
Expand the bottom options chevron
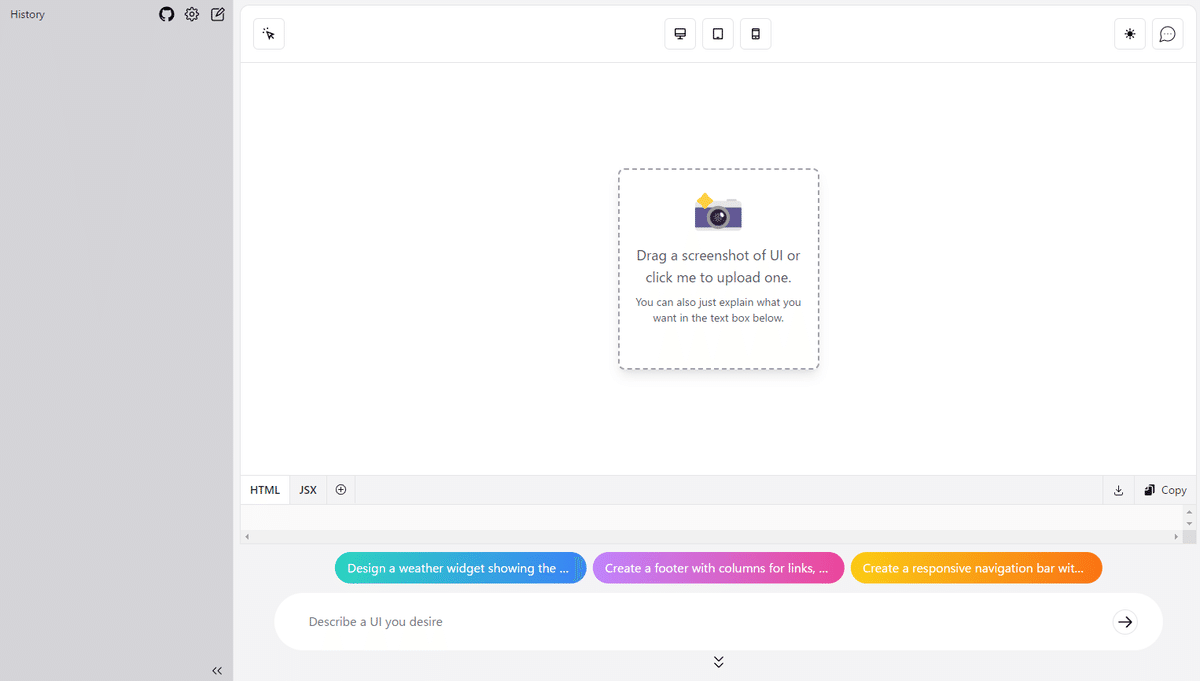click(x=718, y=661)
